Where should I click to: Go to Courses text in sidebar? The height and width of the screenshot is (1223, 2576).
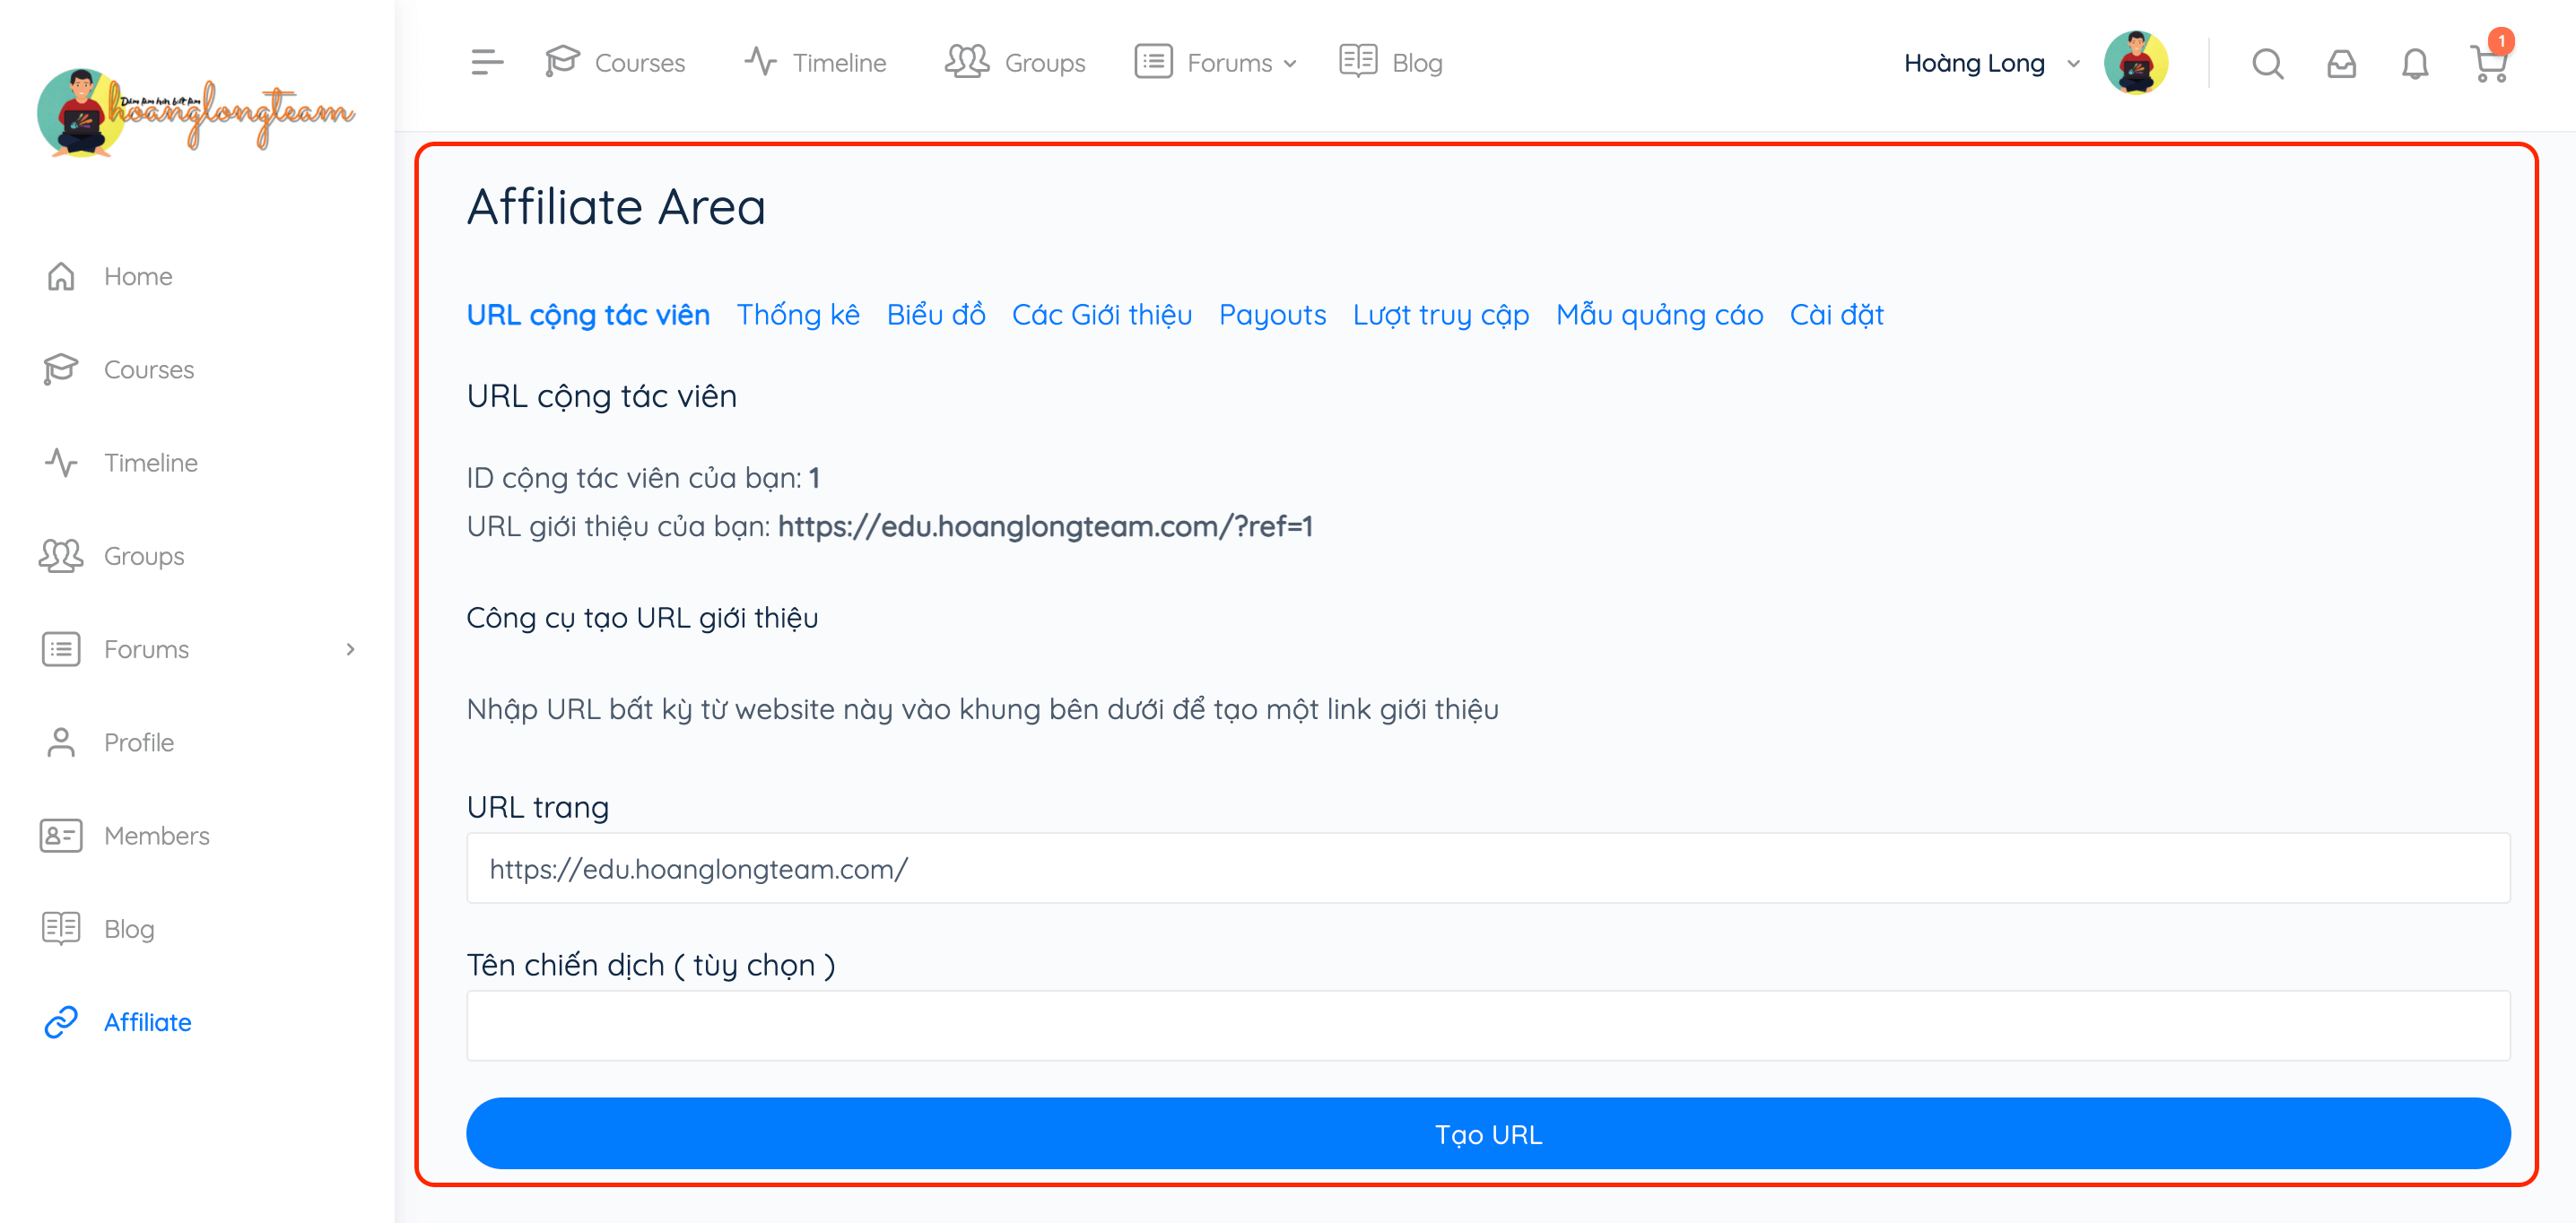coord(149,369)
